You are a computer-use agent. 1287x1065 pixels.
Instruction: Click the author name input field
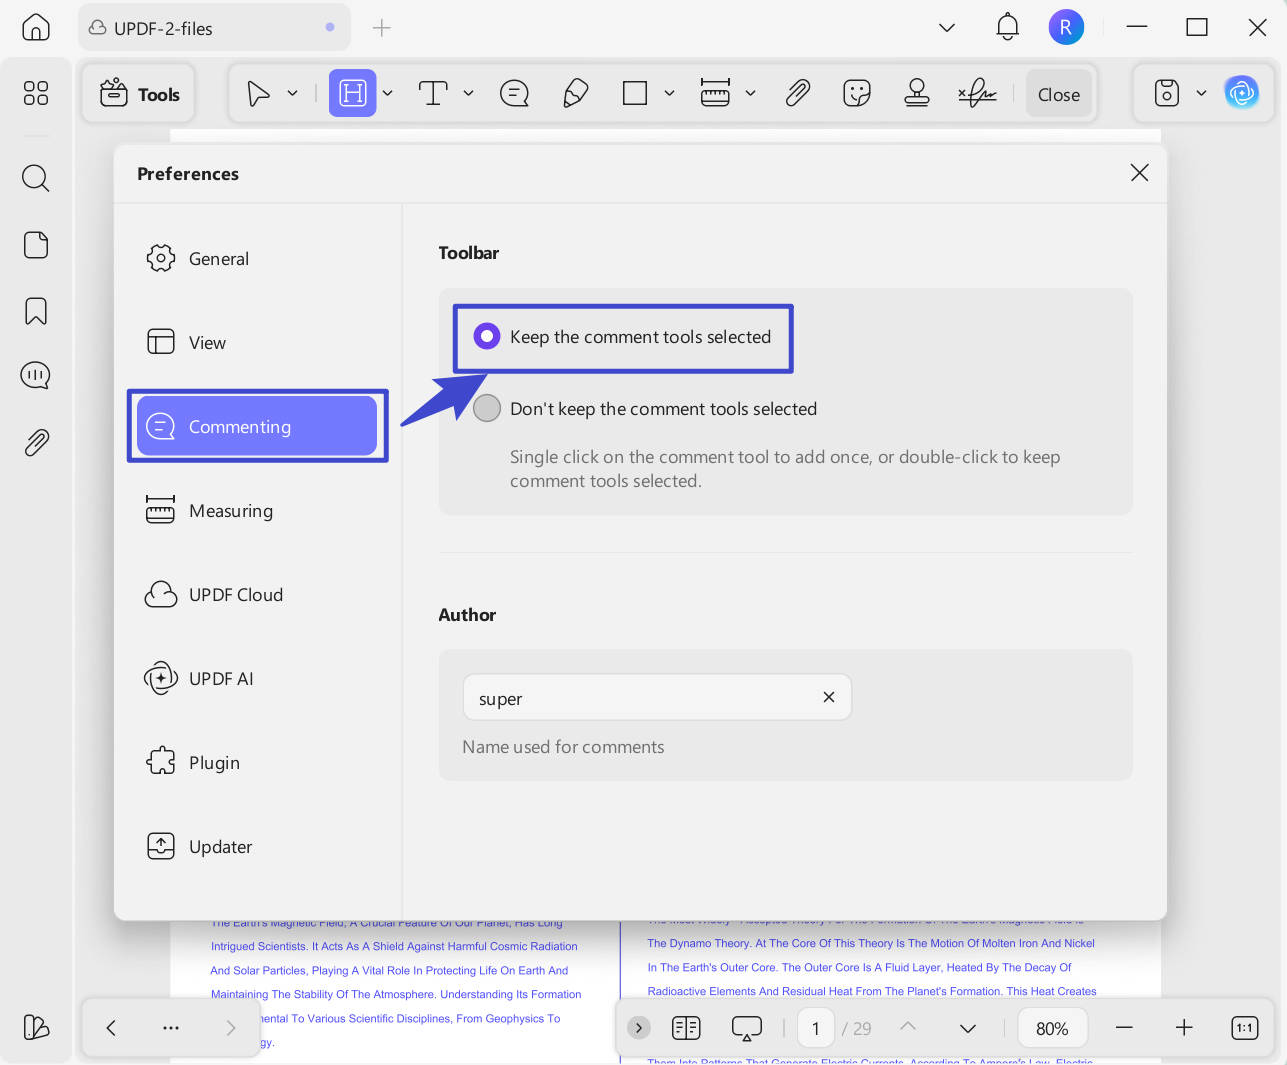pos(657,697)
